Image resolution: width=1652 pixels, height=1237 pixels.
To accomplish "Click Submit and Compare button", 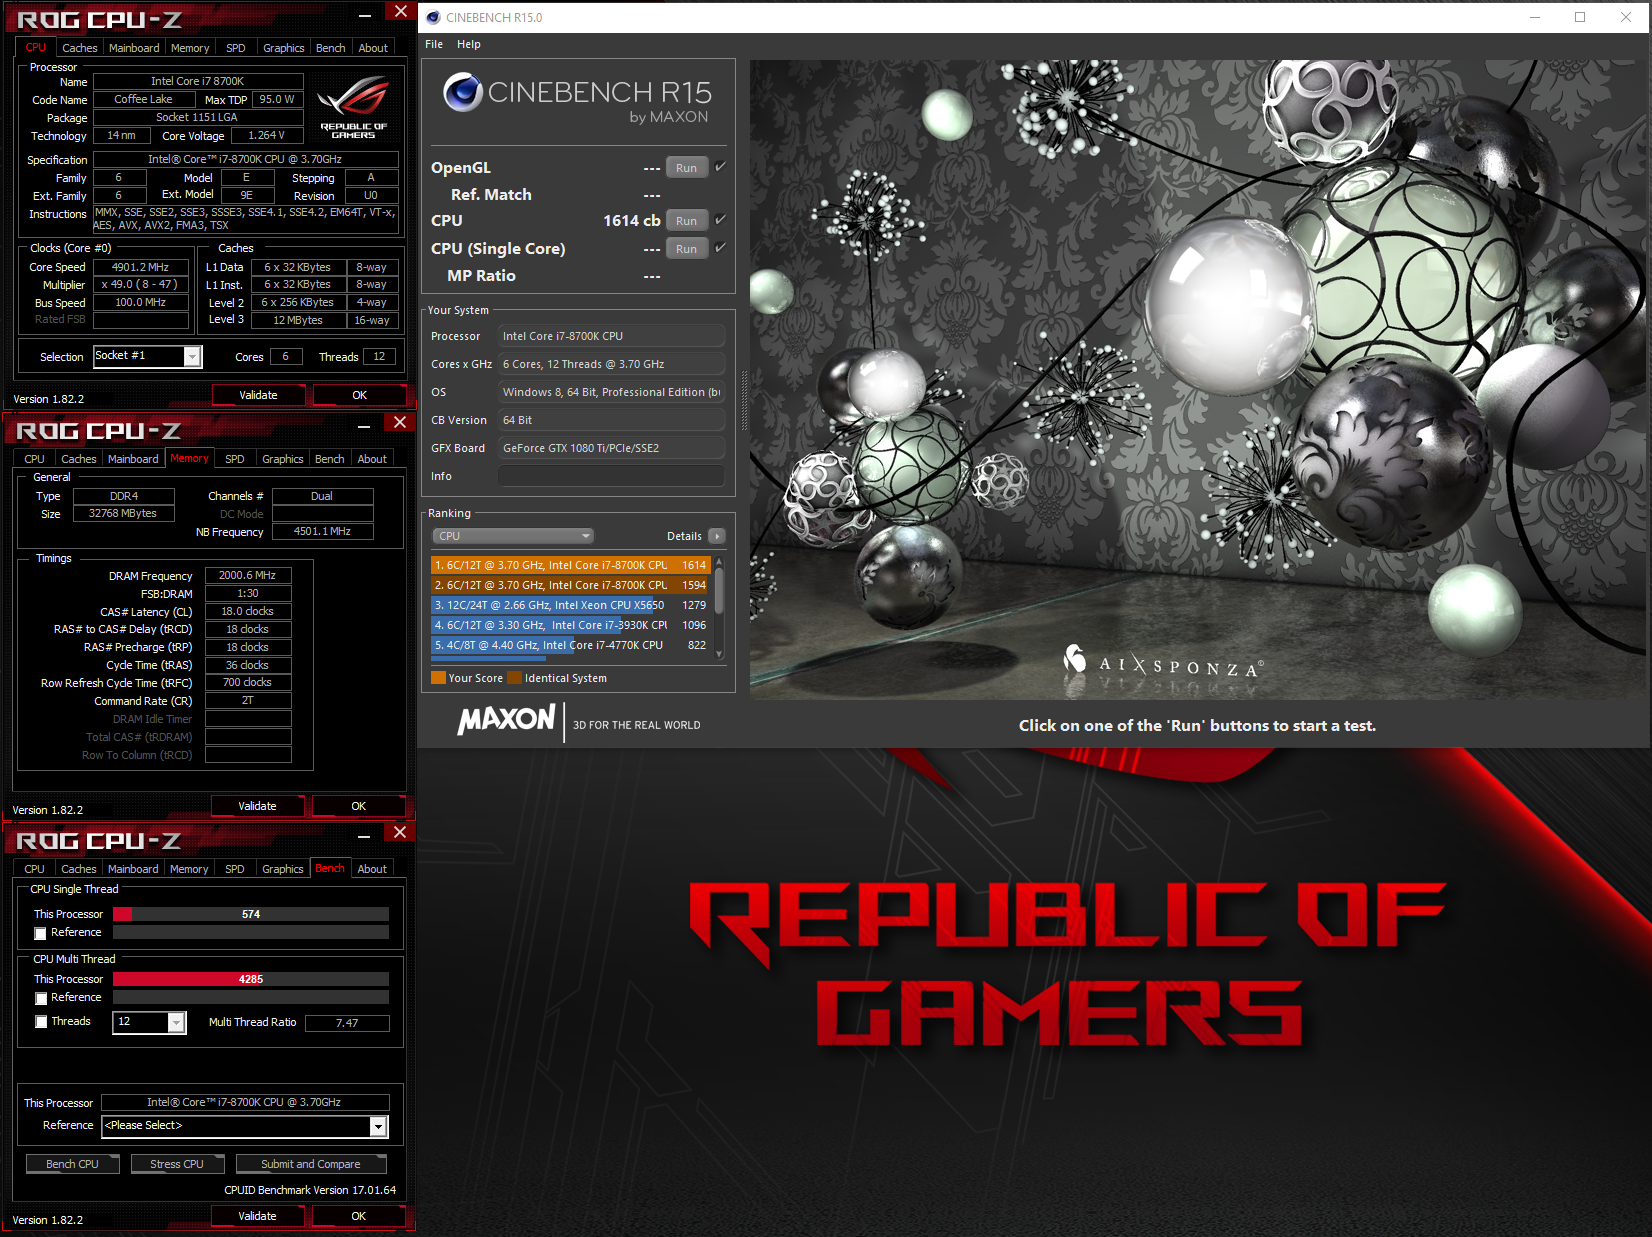I will [x=311, y=1164].
